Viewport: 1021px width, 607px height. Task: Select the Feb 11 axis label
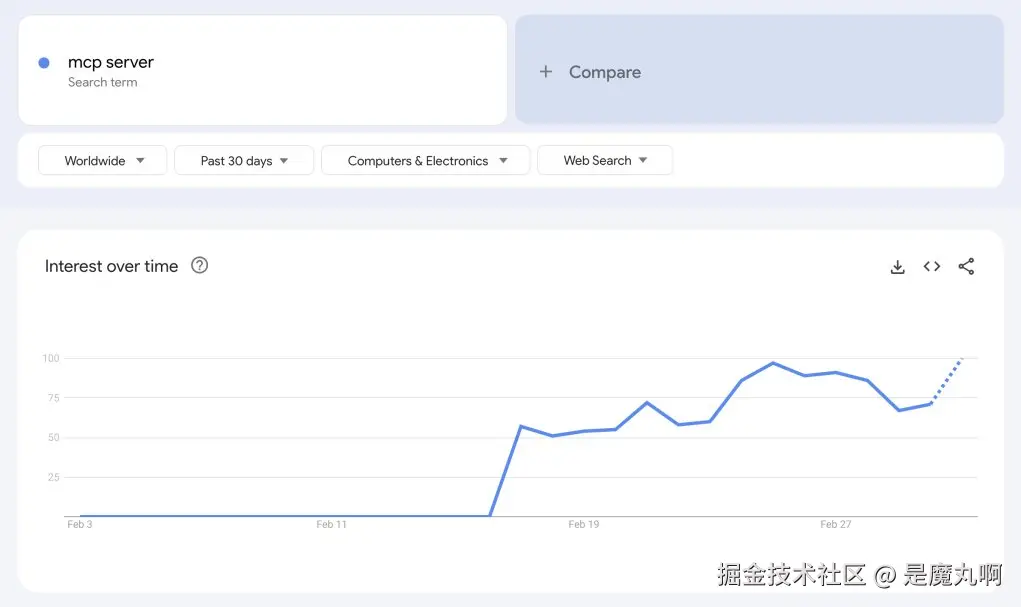[x=331, y=524]
